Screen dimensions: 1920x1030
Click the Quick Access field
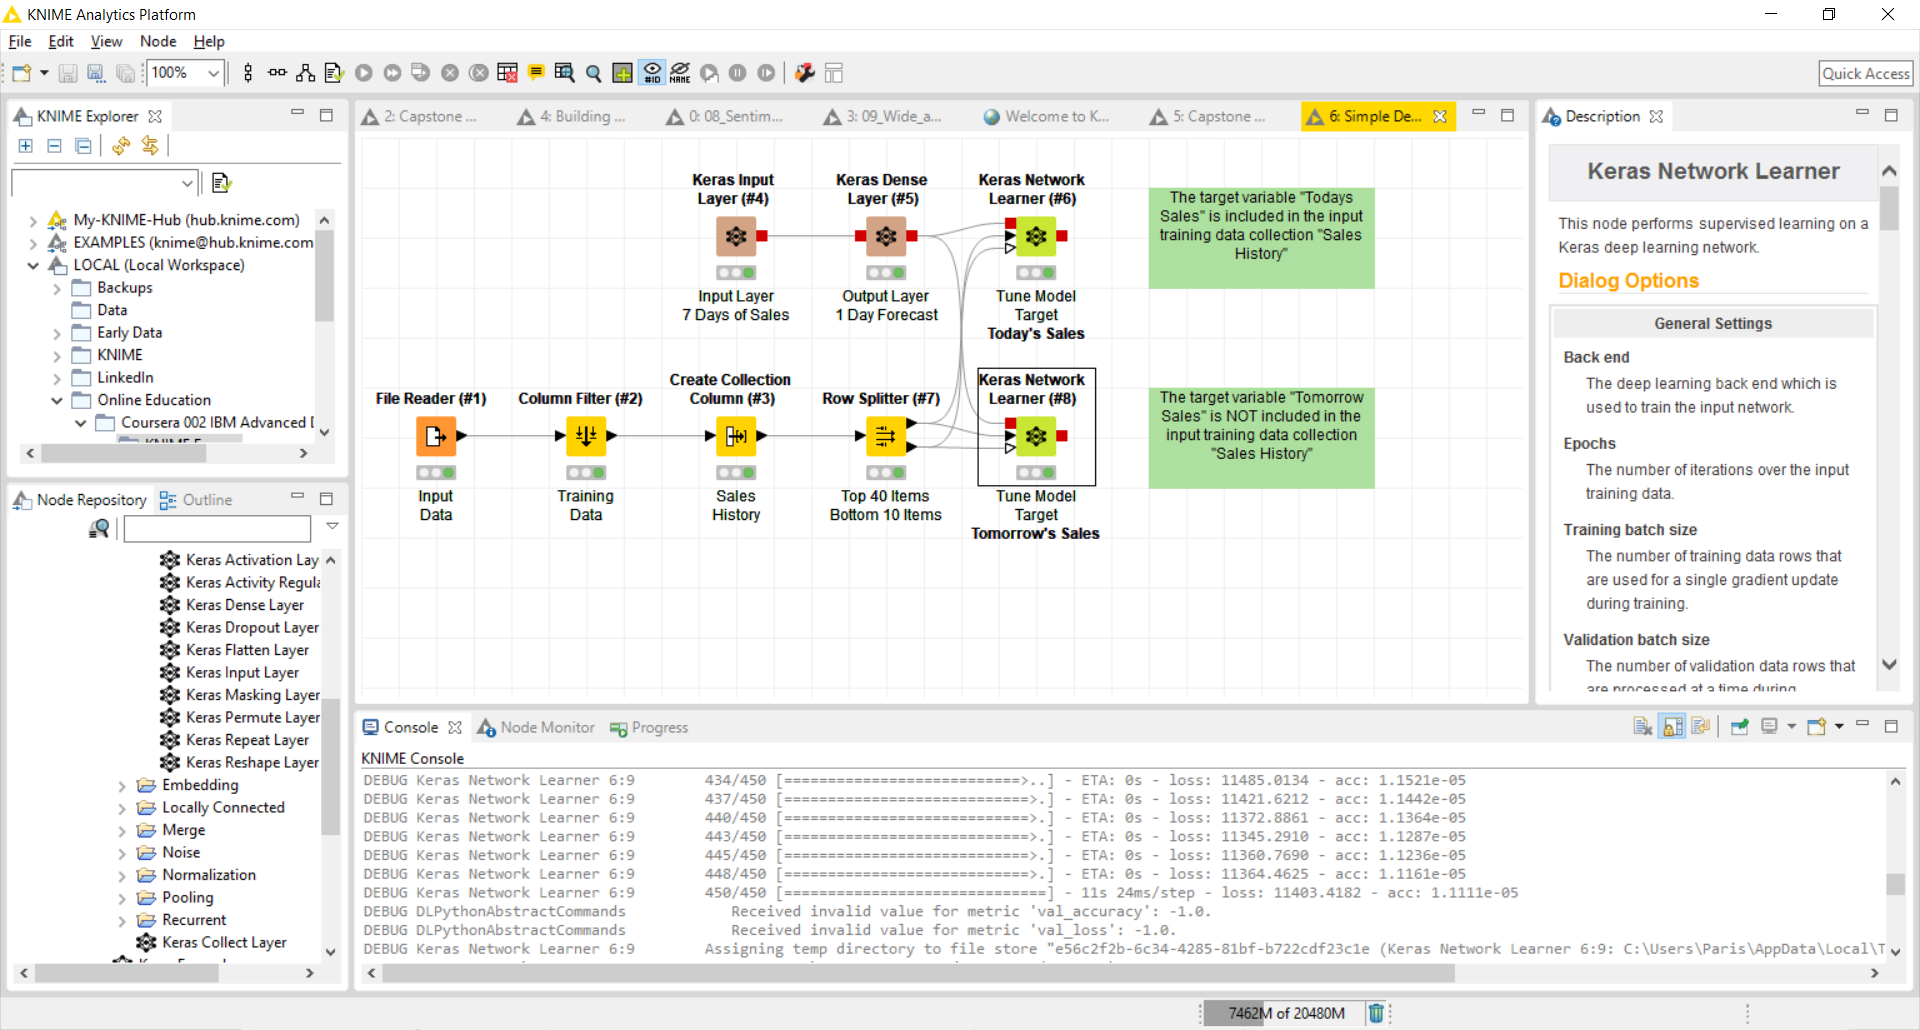(1865, 73)
